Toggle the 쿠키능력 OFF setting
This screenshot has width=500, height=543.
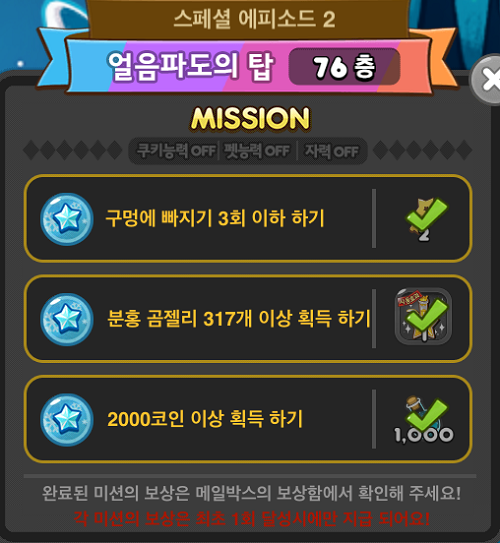pyautogui.click(x=176, y=151)
